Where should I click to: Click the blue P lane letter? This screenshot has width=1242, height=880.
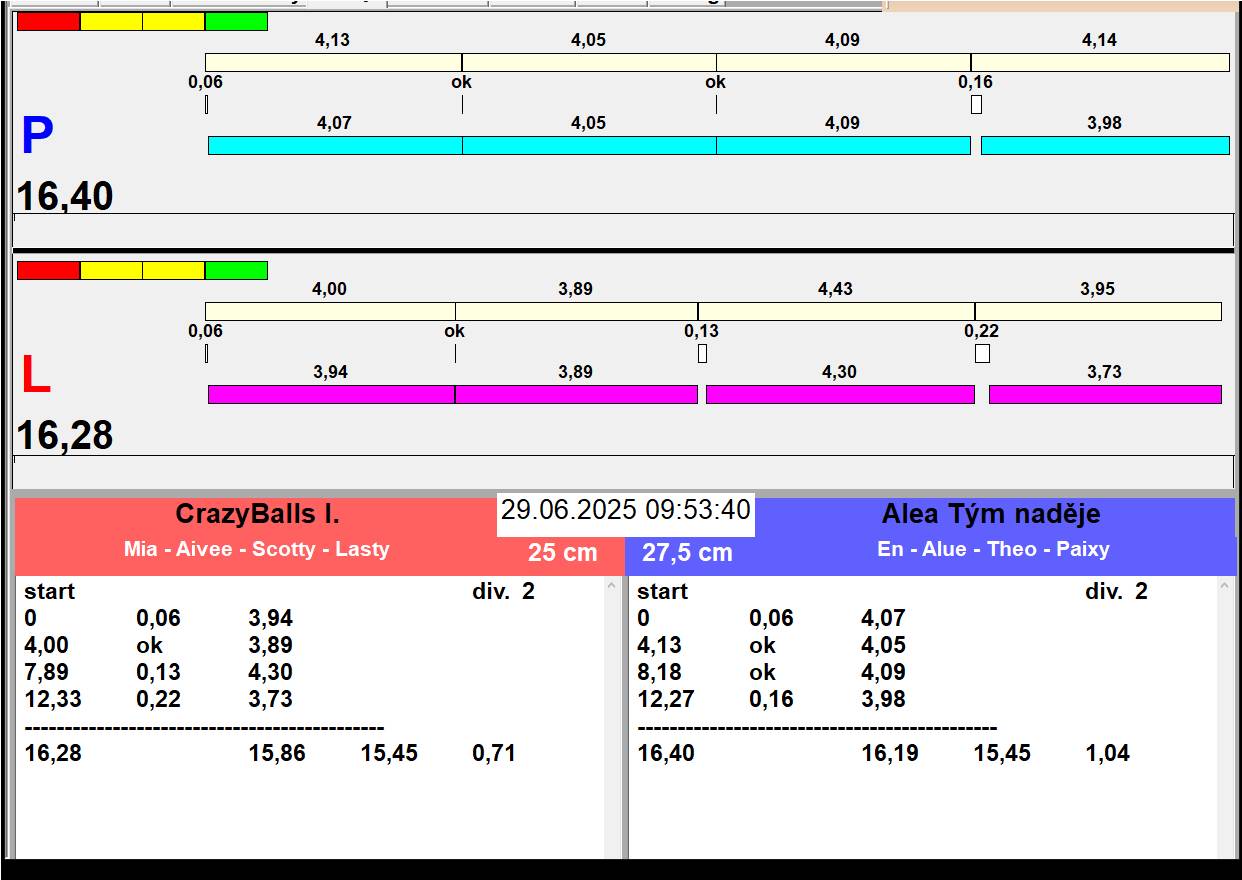tap(37, 137)
